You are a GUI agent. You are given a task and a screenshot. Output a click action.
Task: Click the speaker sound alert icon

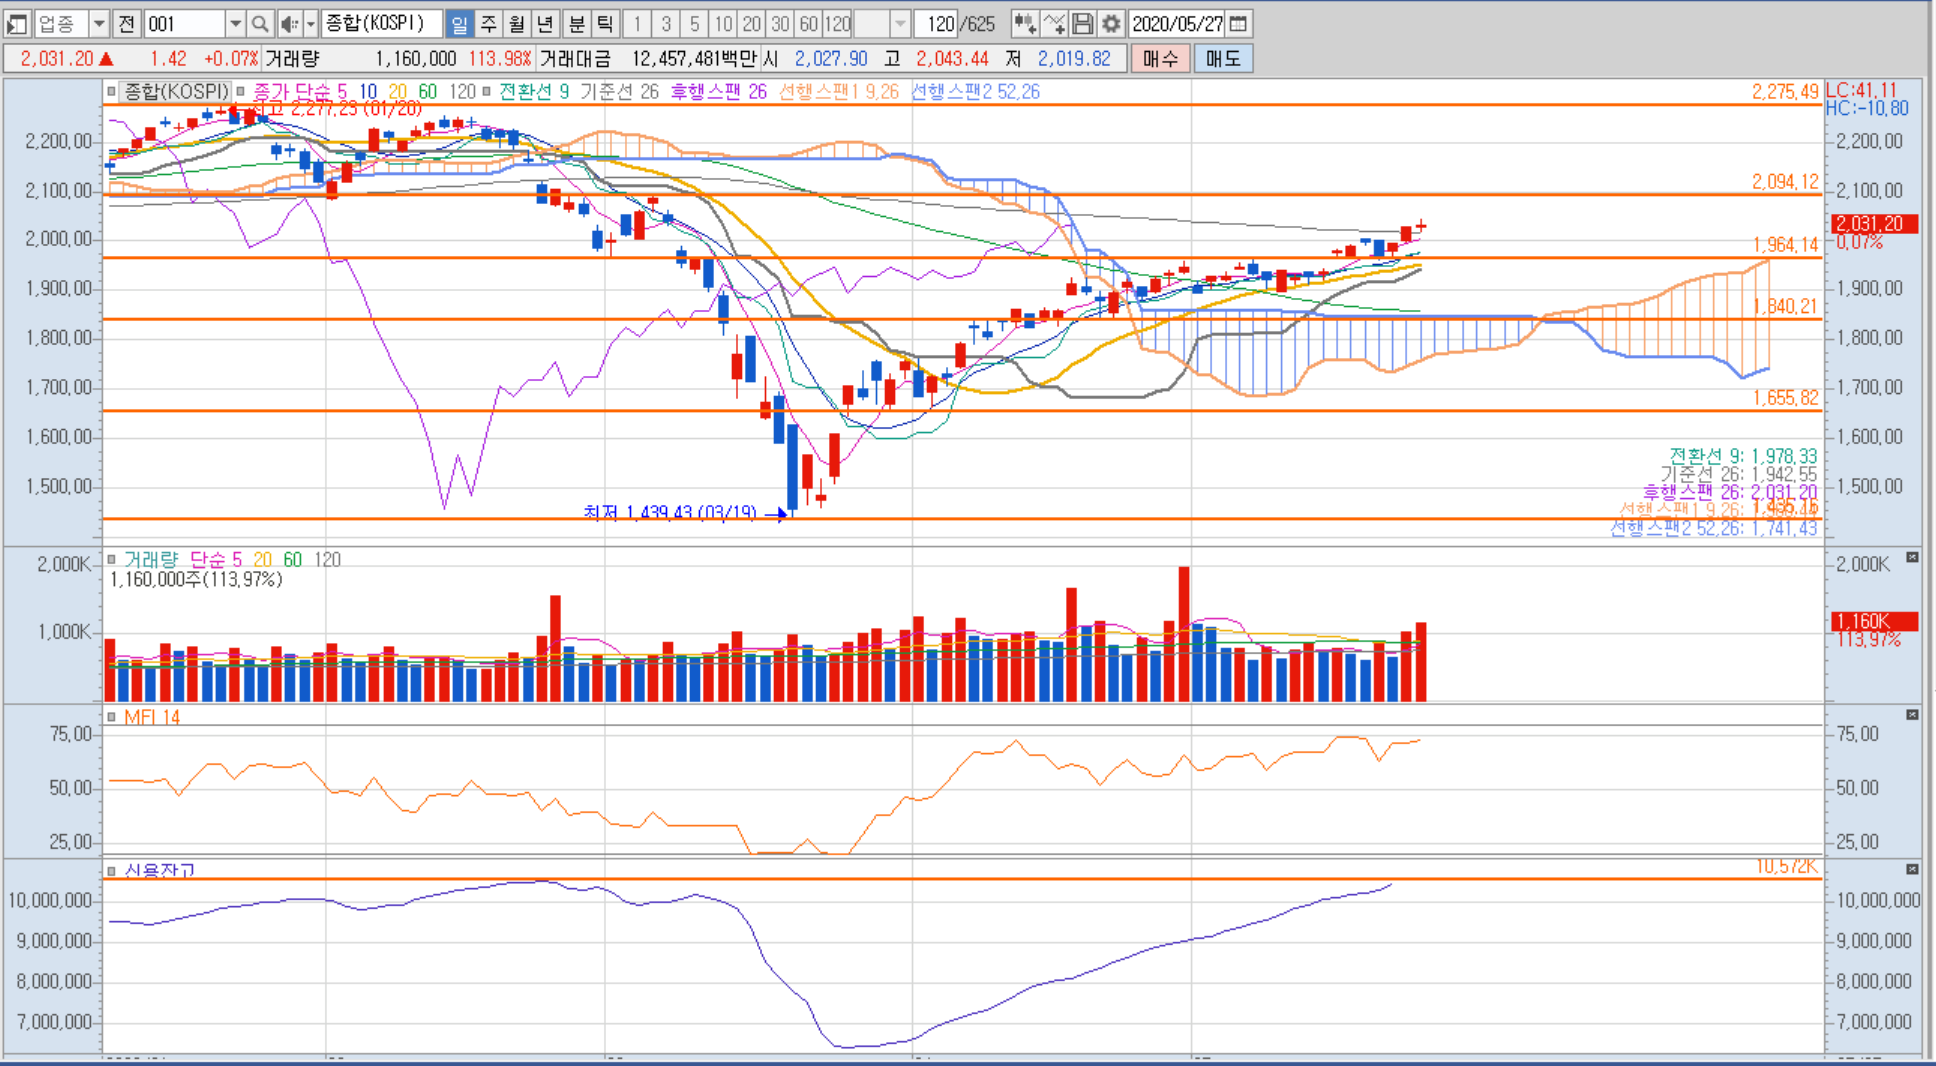(289, 23)
